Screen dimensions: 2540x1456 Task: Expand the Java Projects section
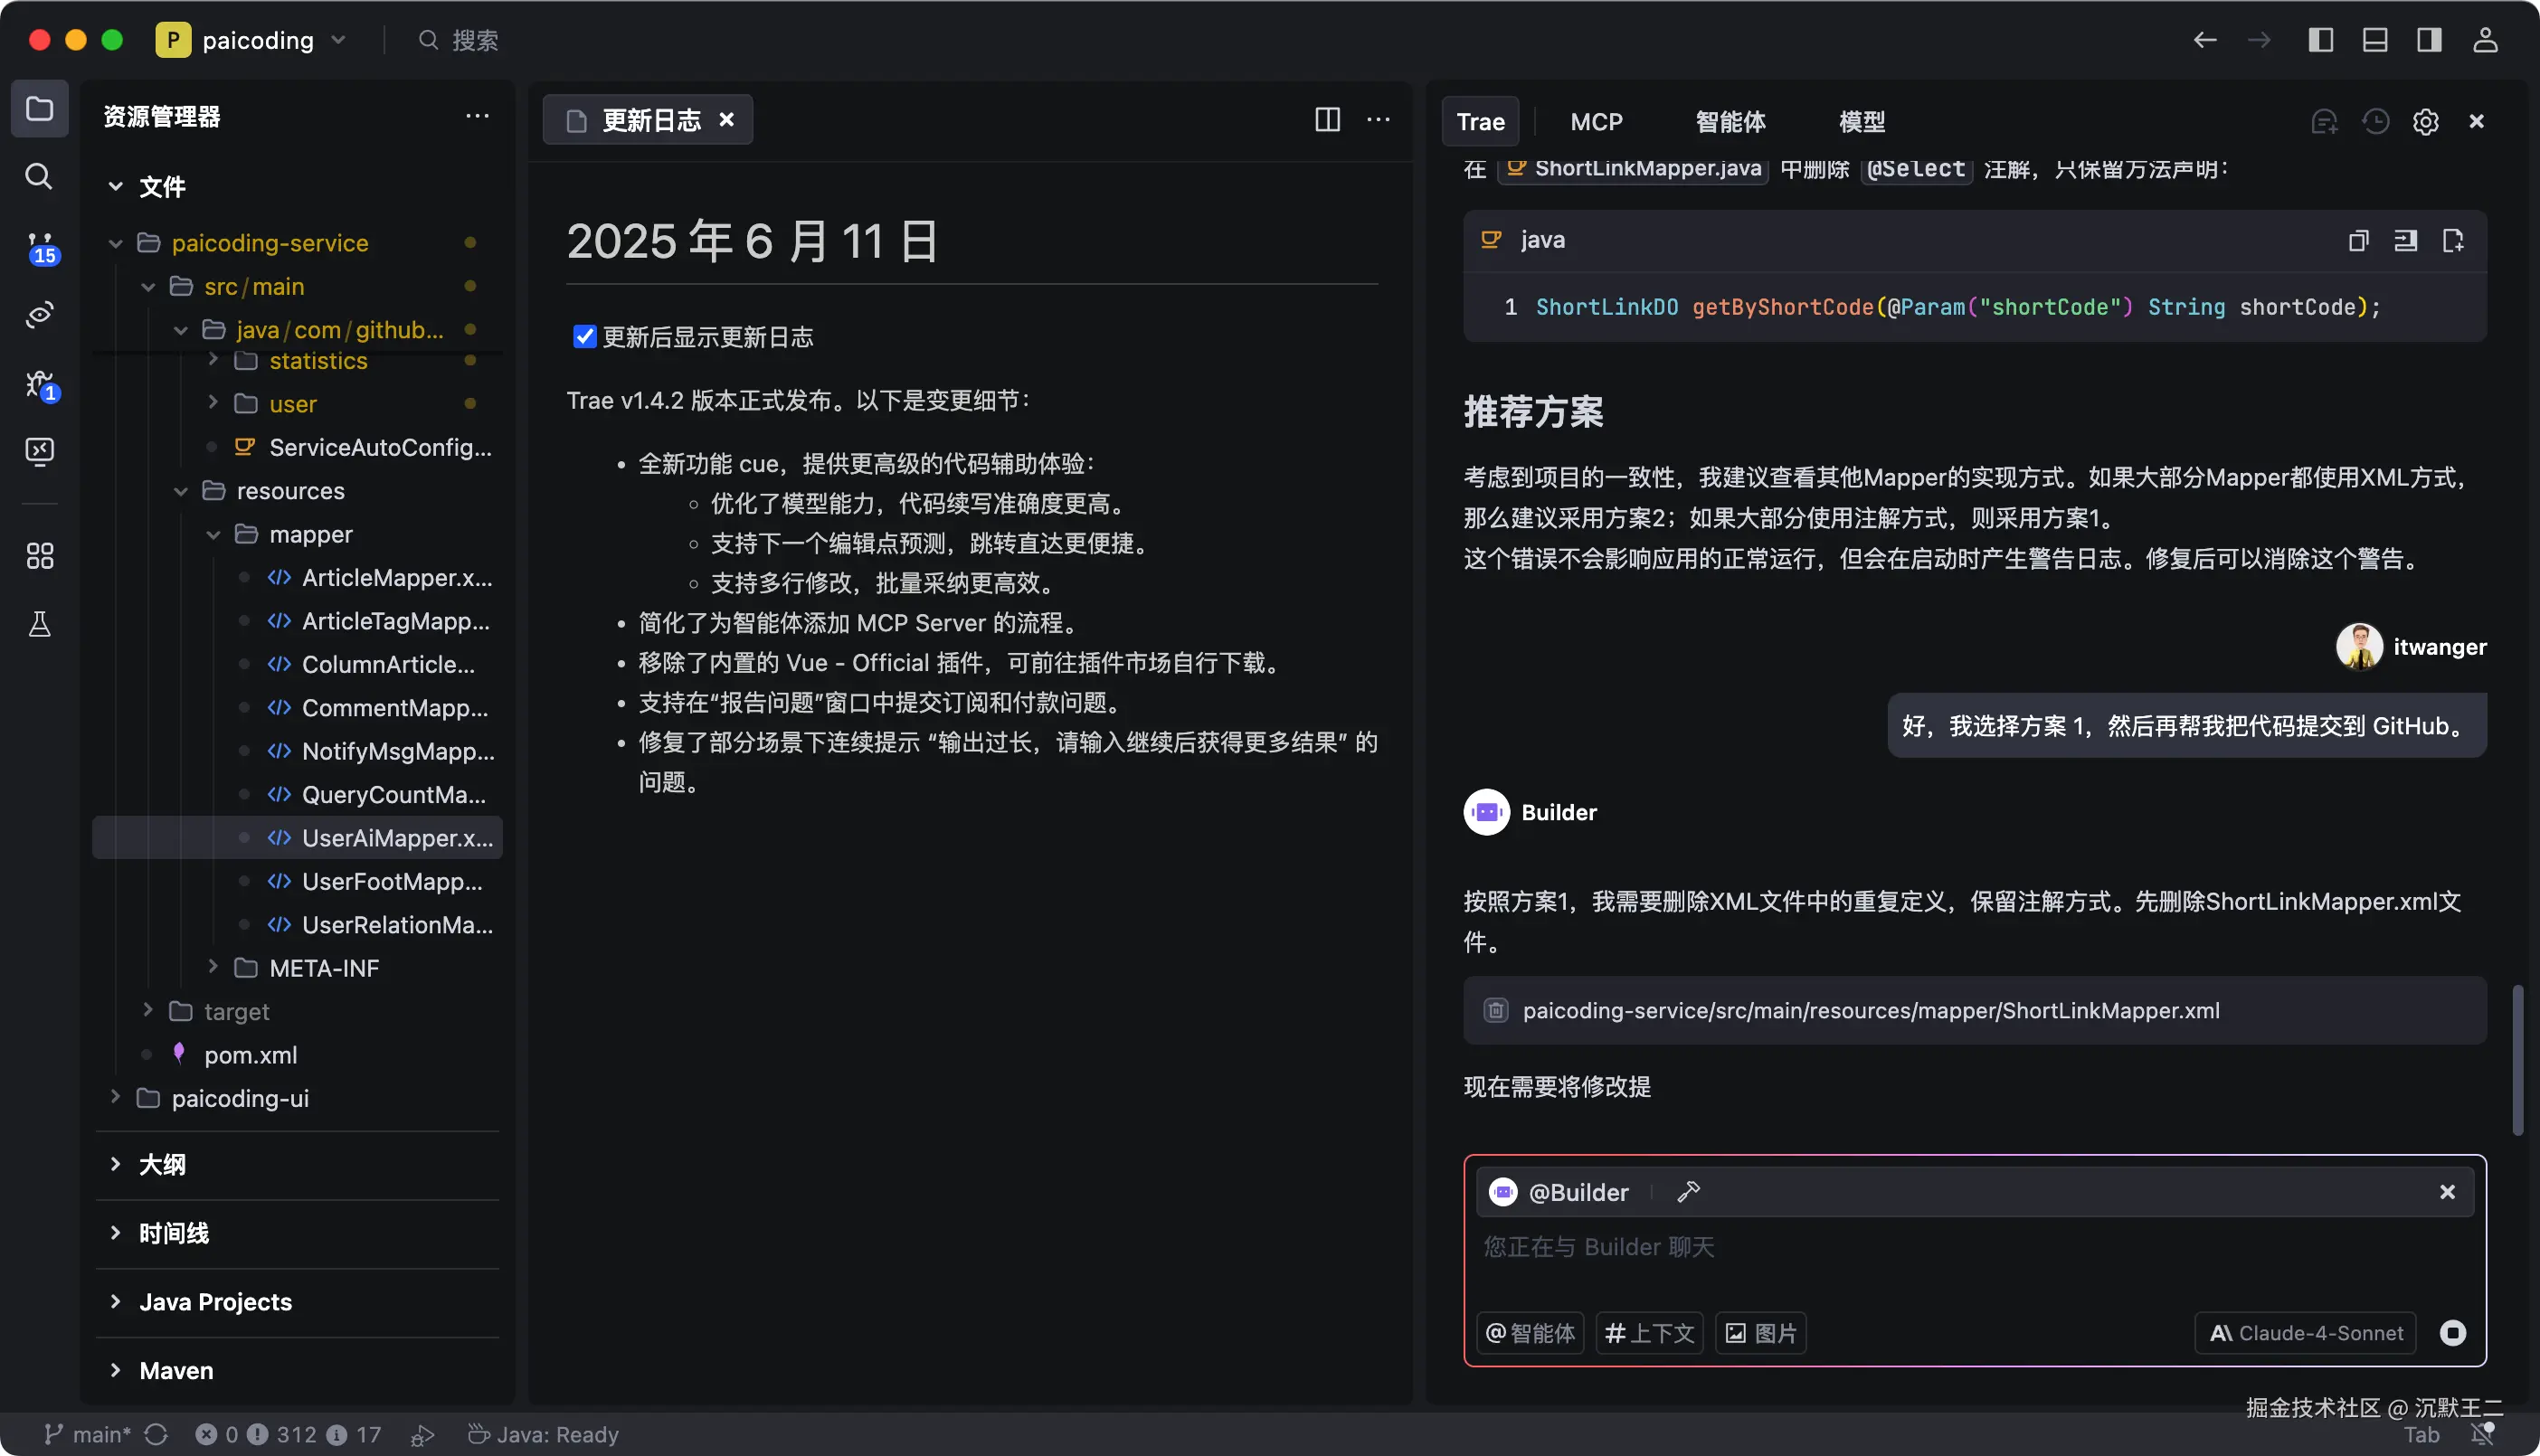(215, 1302)
